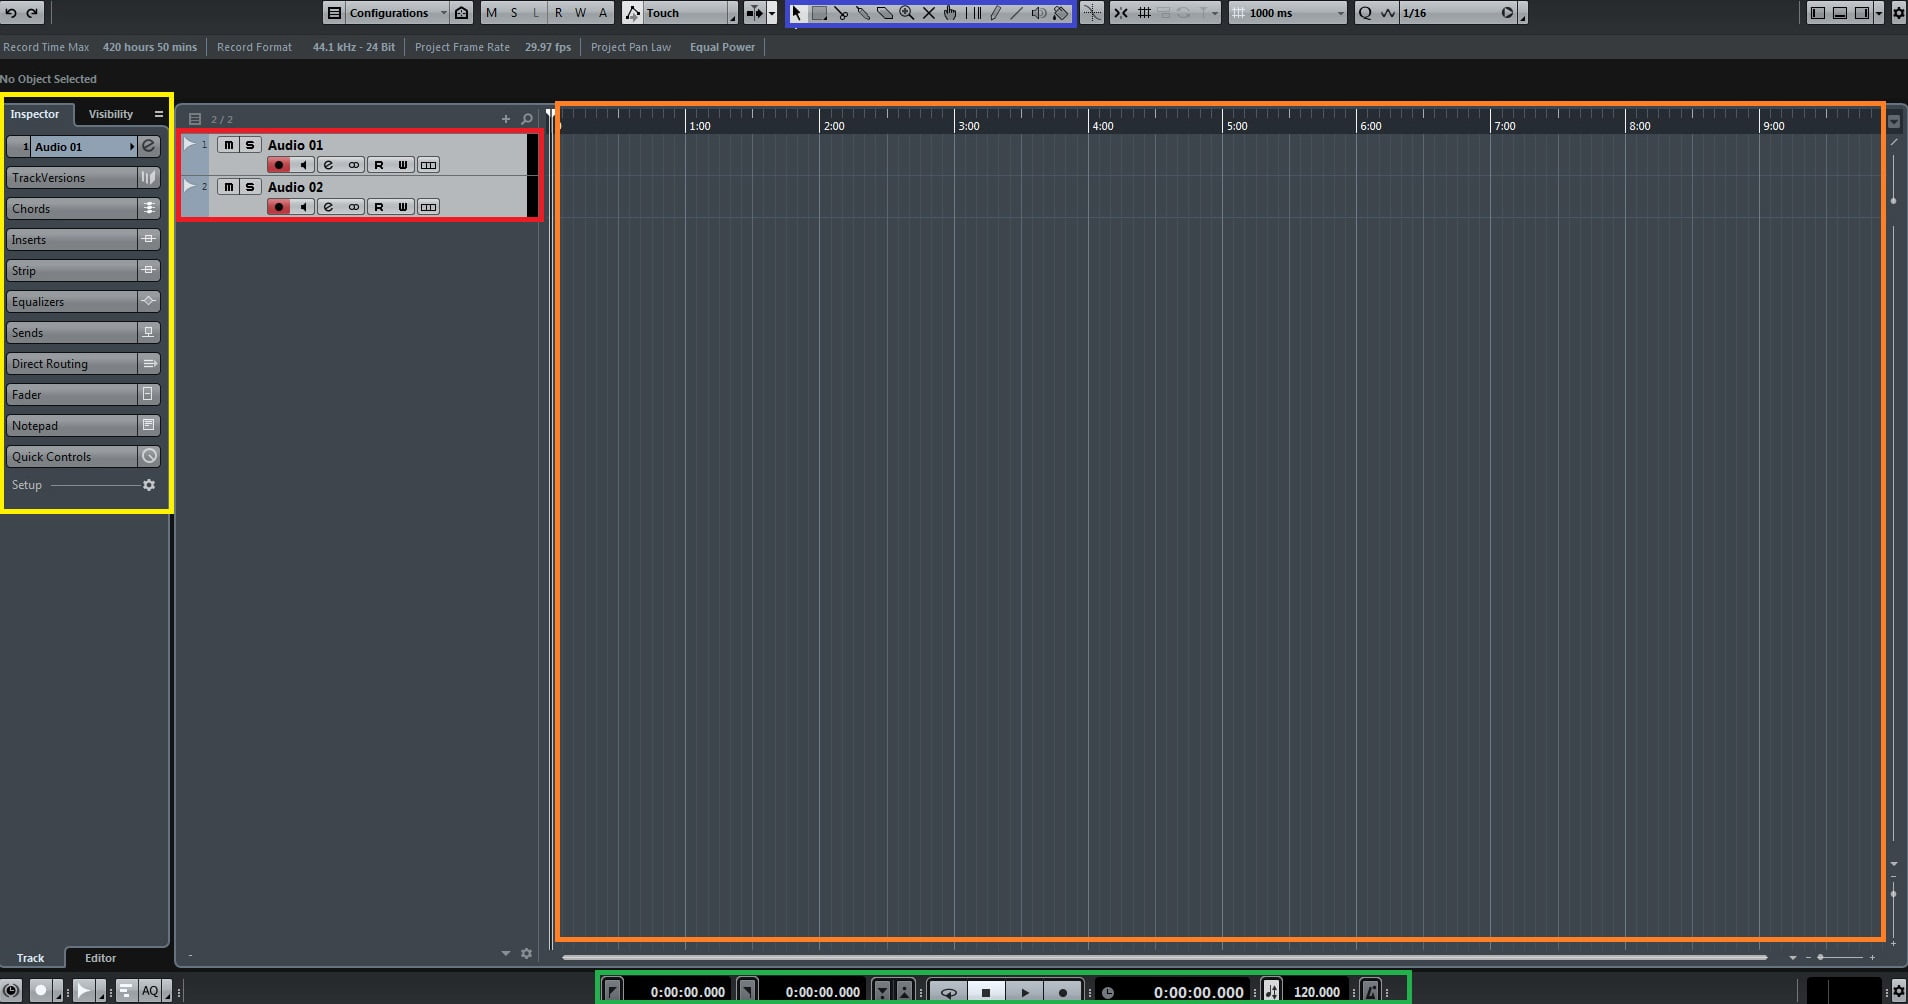This screenshot has width=1908, height=1004.
Task: Click the Audio 02 edit channel settings icon
Action: [x=328, y=207]
